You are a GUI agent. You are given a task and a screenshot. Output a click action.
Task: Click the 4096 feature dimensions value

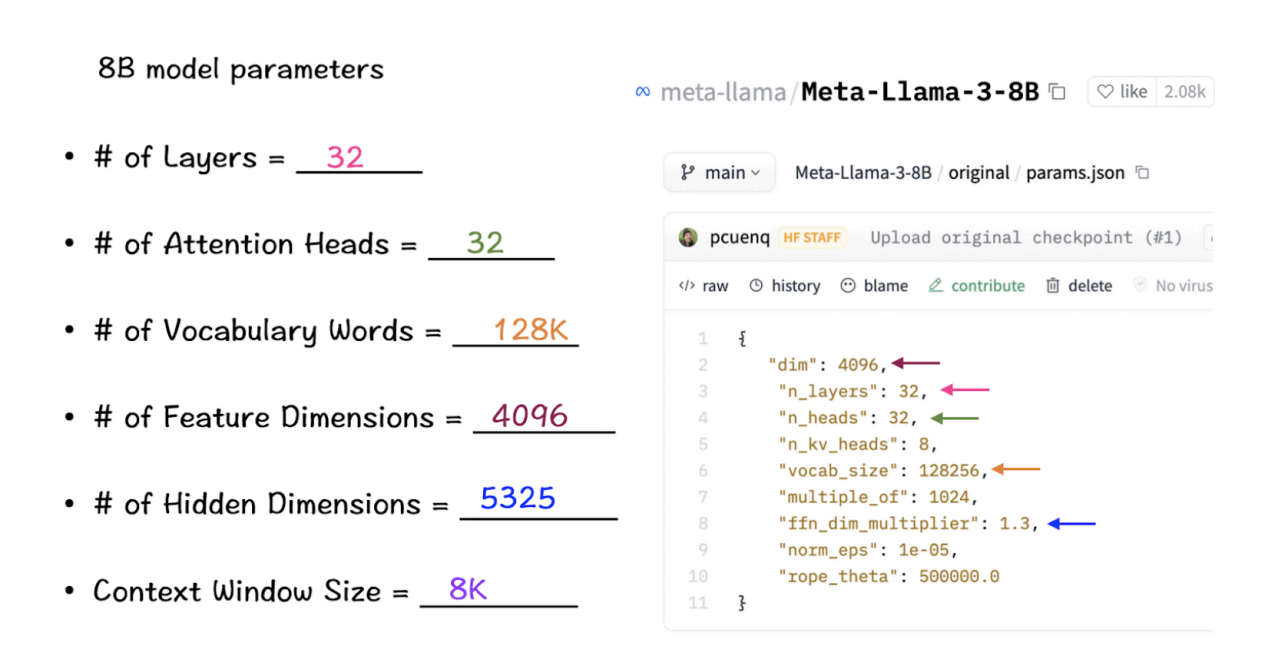click(x=530, y=415)
